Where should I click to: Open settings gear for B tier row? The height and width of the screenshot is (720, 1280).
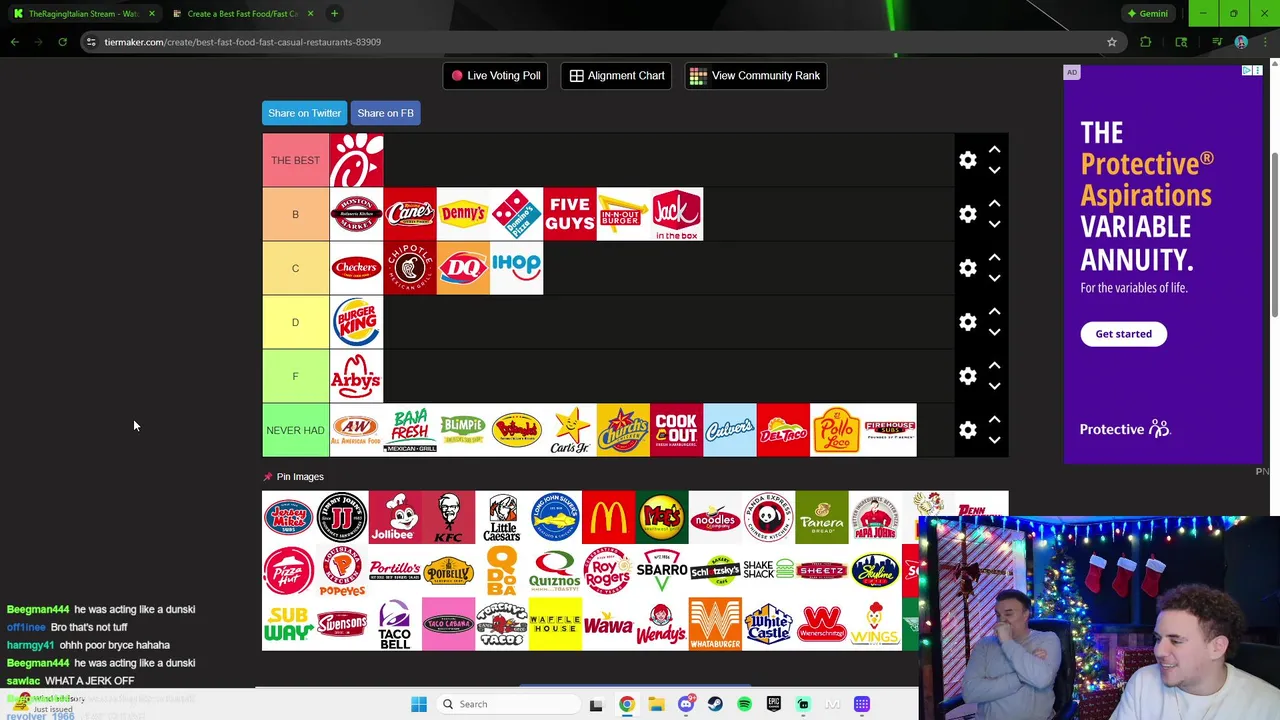(967, 214)
